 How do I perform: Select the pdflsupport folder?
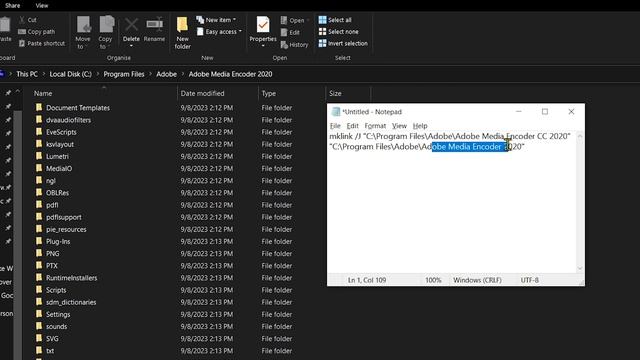[64, 217]
